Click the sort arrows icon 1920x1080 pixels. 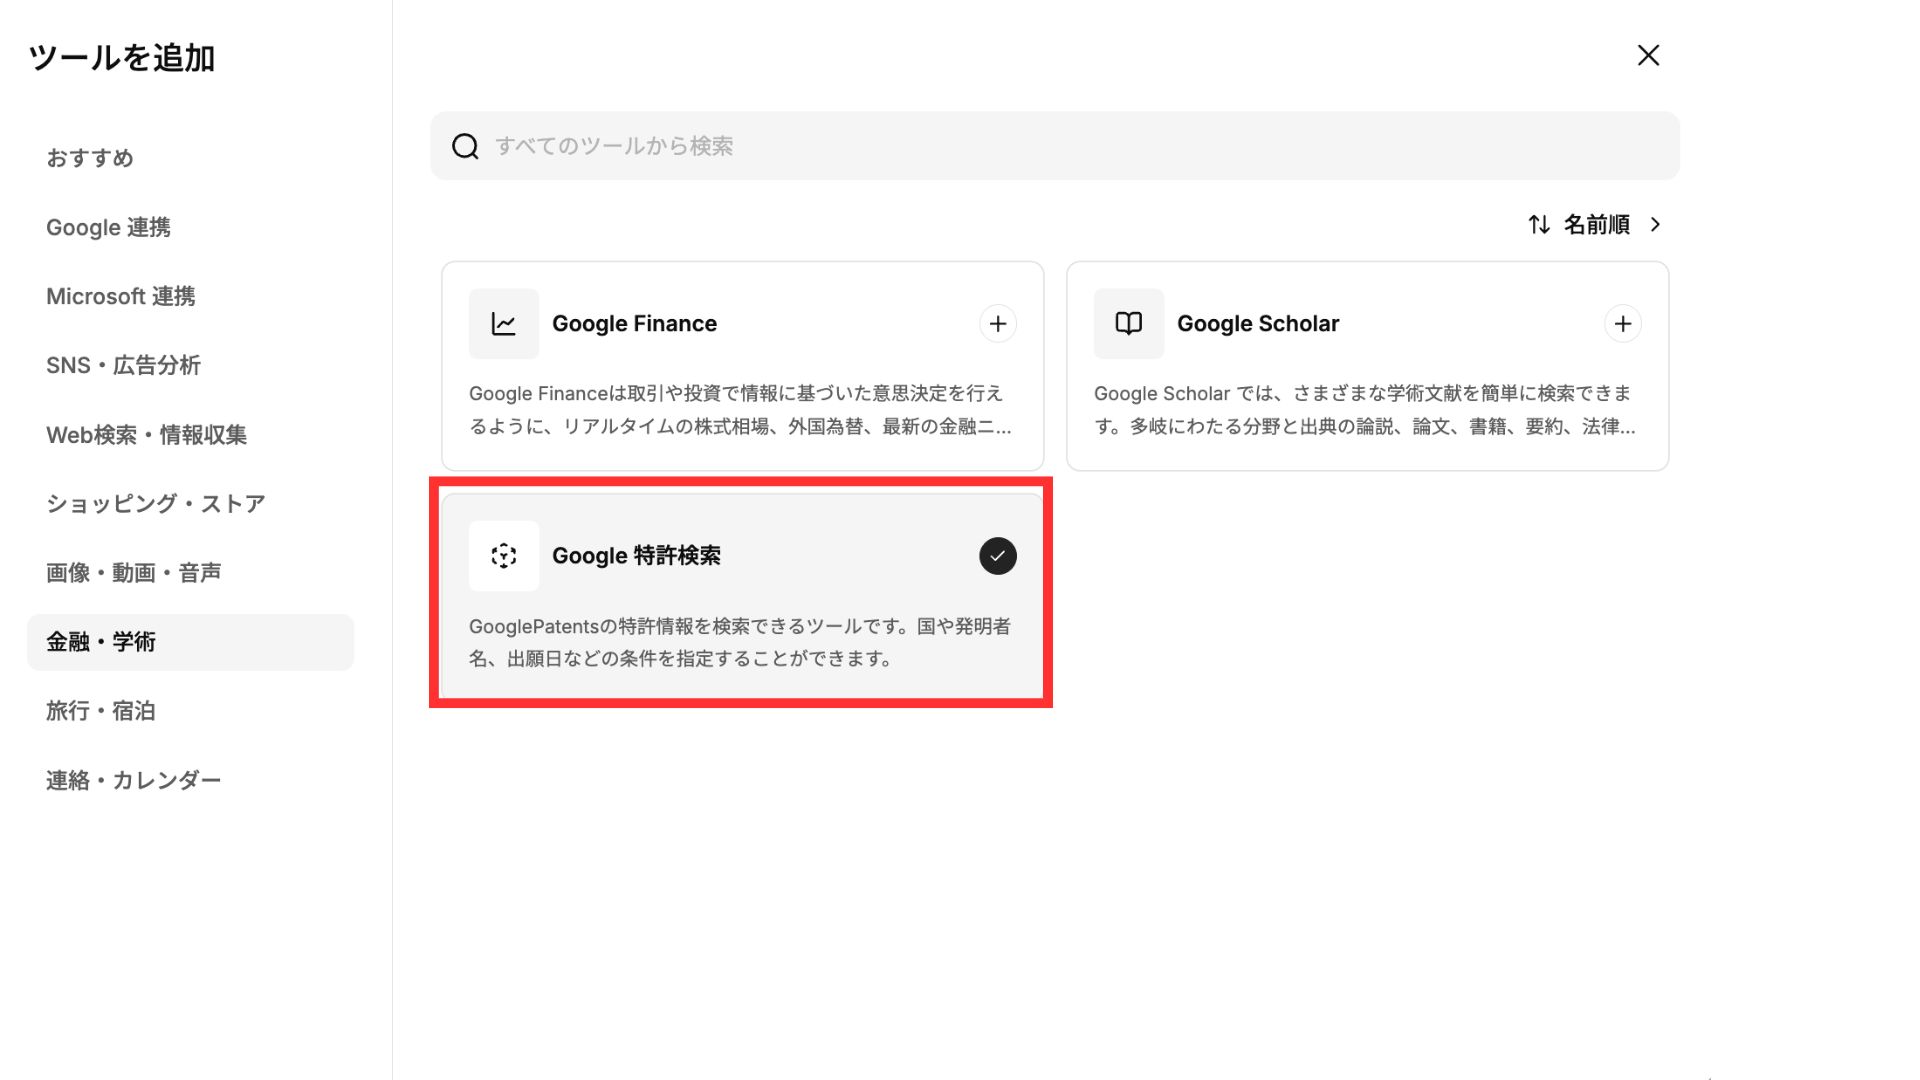pos(1539,225)
